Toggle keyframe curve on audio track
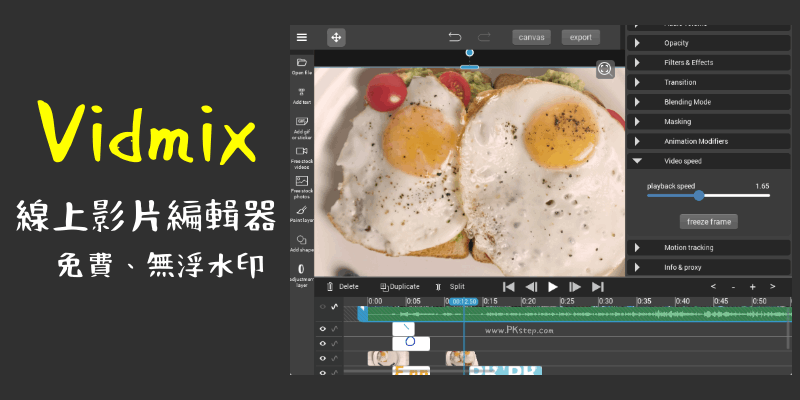The image size is (800, 400). tap(335, 307)
